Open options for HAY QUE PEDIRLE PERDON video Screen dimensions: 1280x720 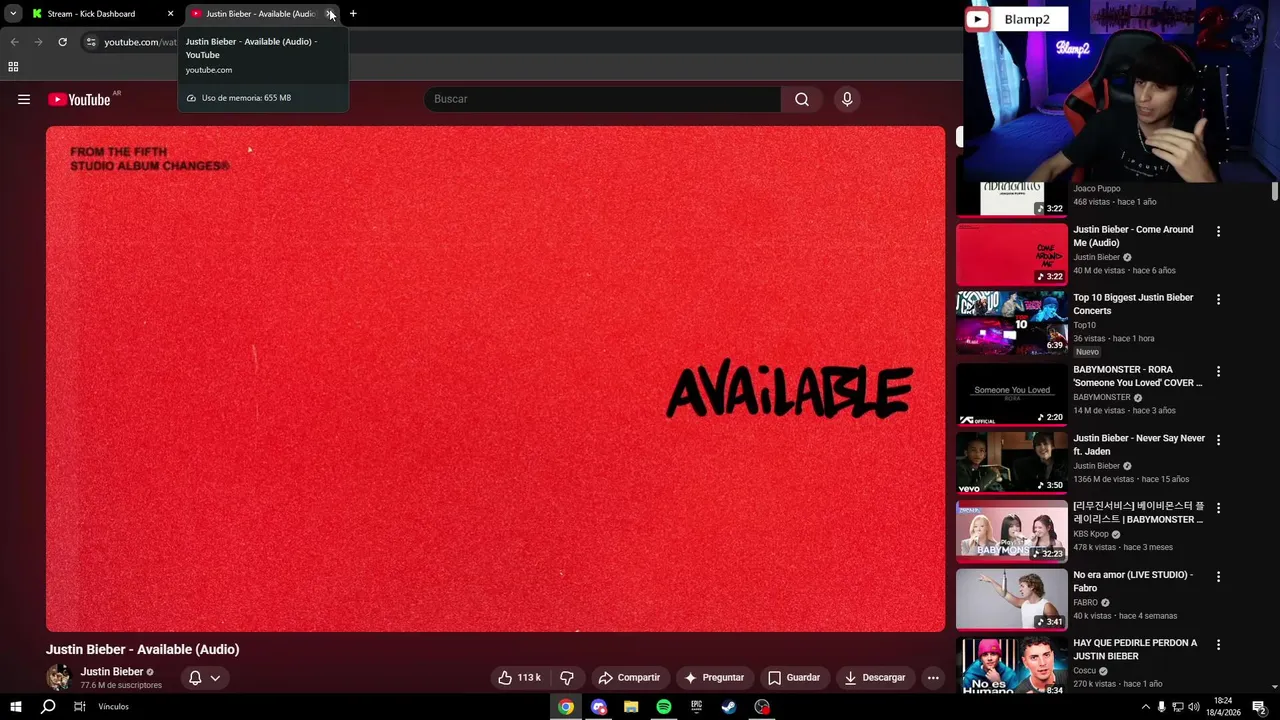(1218, 645)
